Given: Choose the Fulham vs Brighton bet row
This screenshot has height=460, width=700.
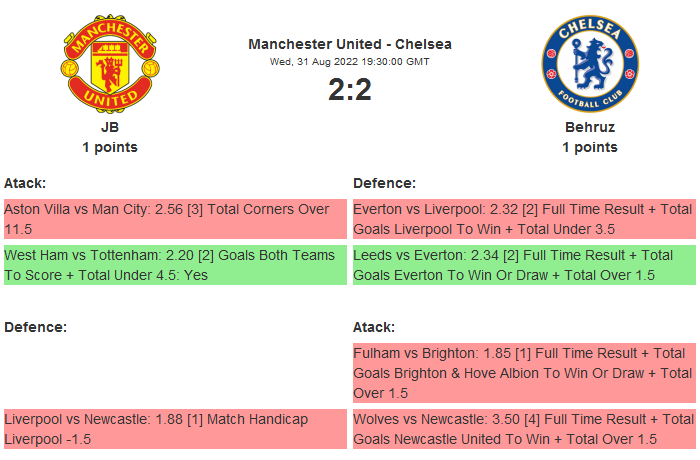Looking at the screenshot, I should click(x=524, y=373).
